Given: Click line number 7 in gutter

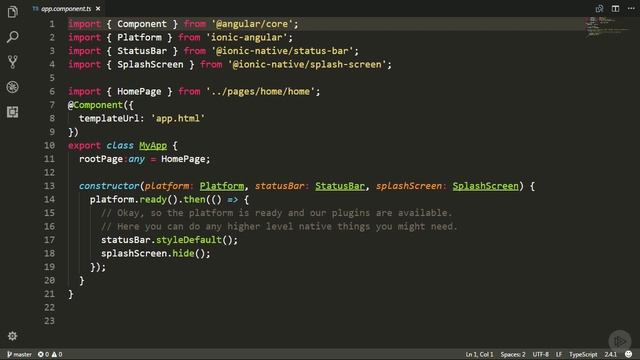Looking at the screenshot, I should 52,105.
